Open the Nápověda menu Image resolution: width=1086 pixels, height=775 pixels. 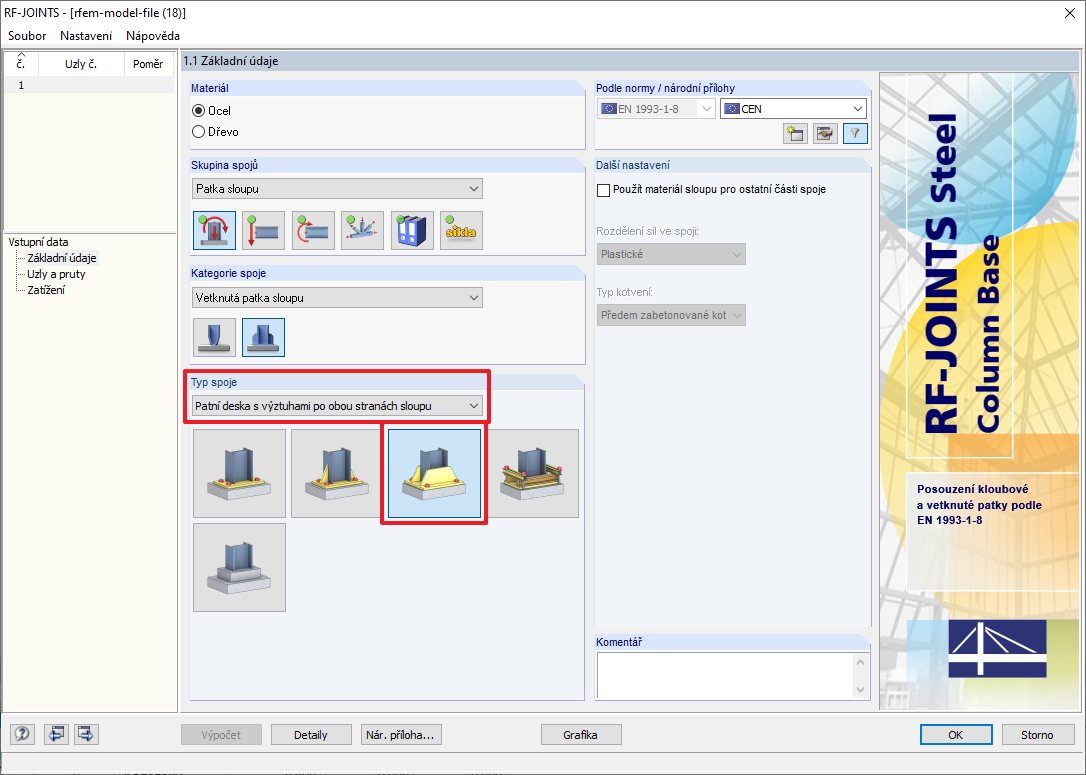point(153,35)
